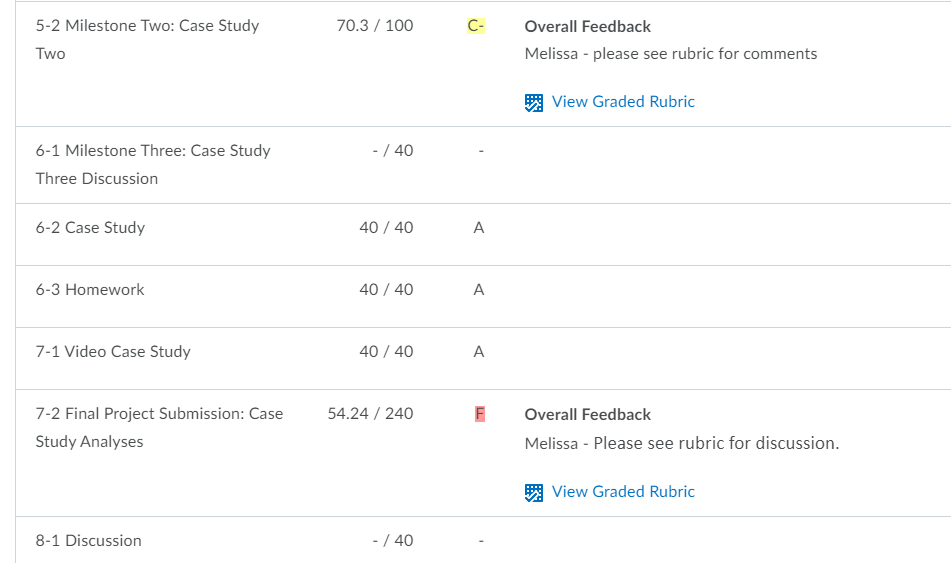Click the yellow C- grade badge
Image resolution: width=951 pixels, height=563 pixels.
[476, 25]
